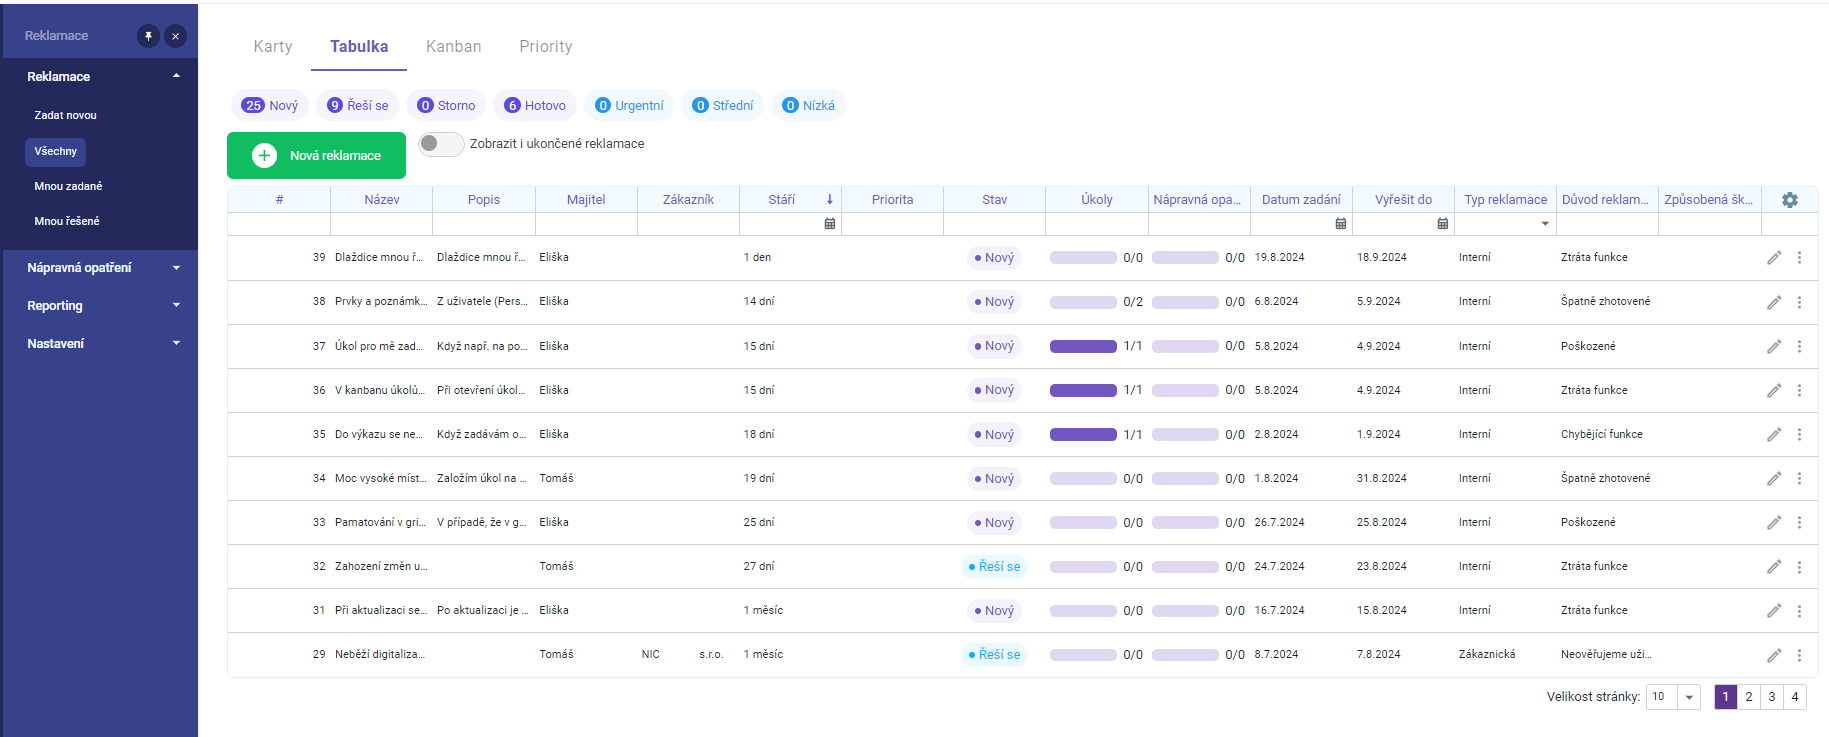Open more options for row 32
This screenshot has height=737, width=1829.
point(1799,566)
